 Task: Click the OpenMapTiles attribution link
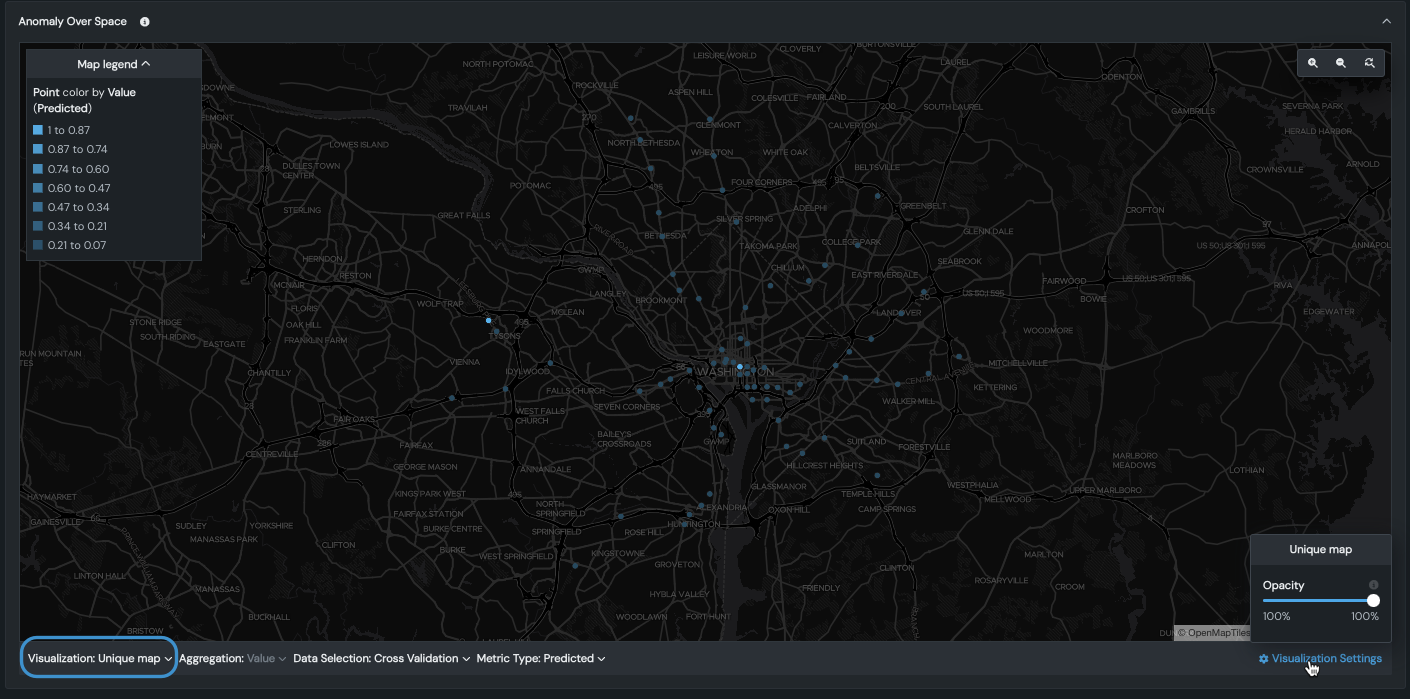tap(1213, 633)
